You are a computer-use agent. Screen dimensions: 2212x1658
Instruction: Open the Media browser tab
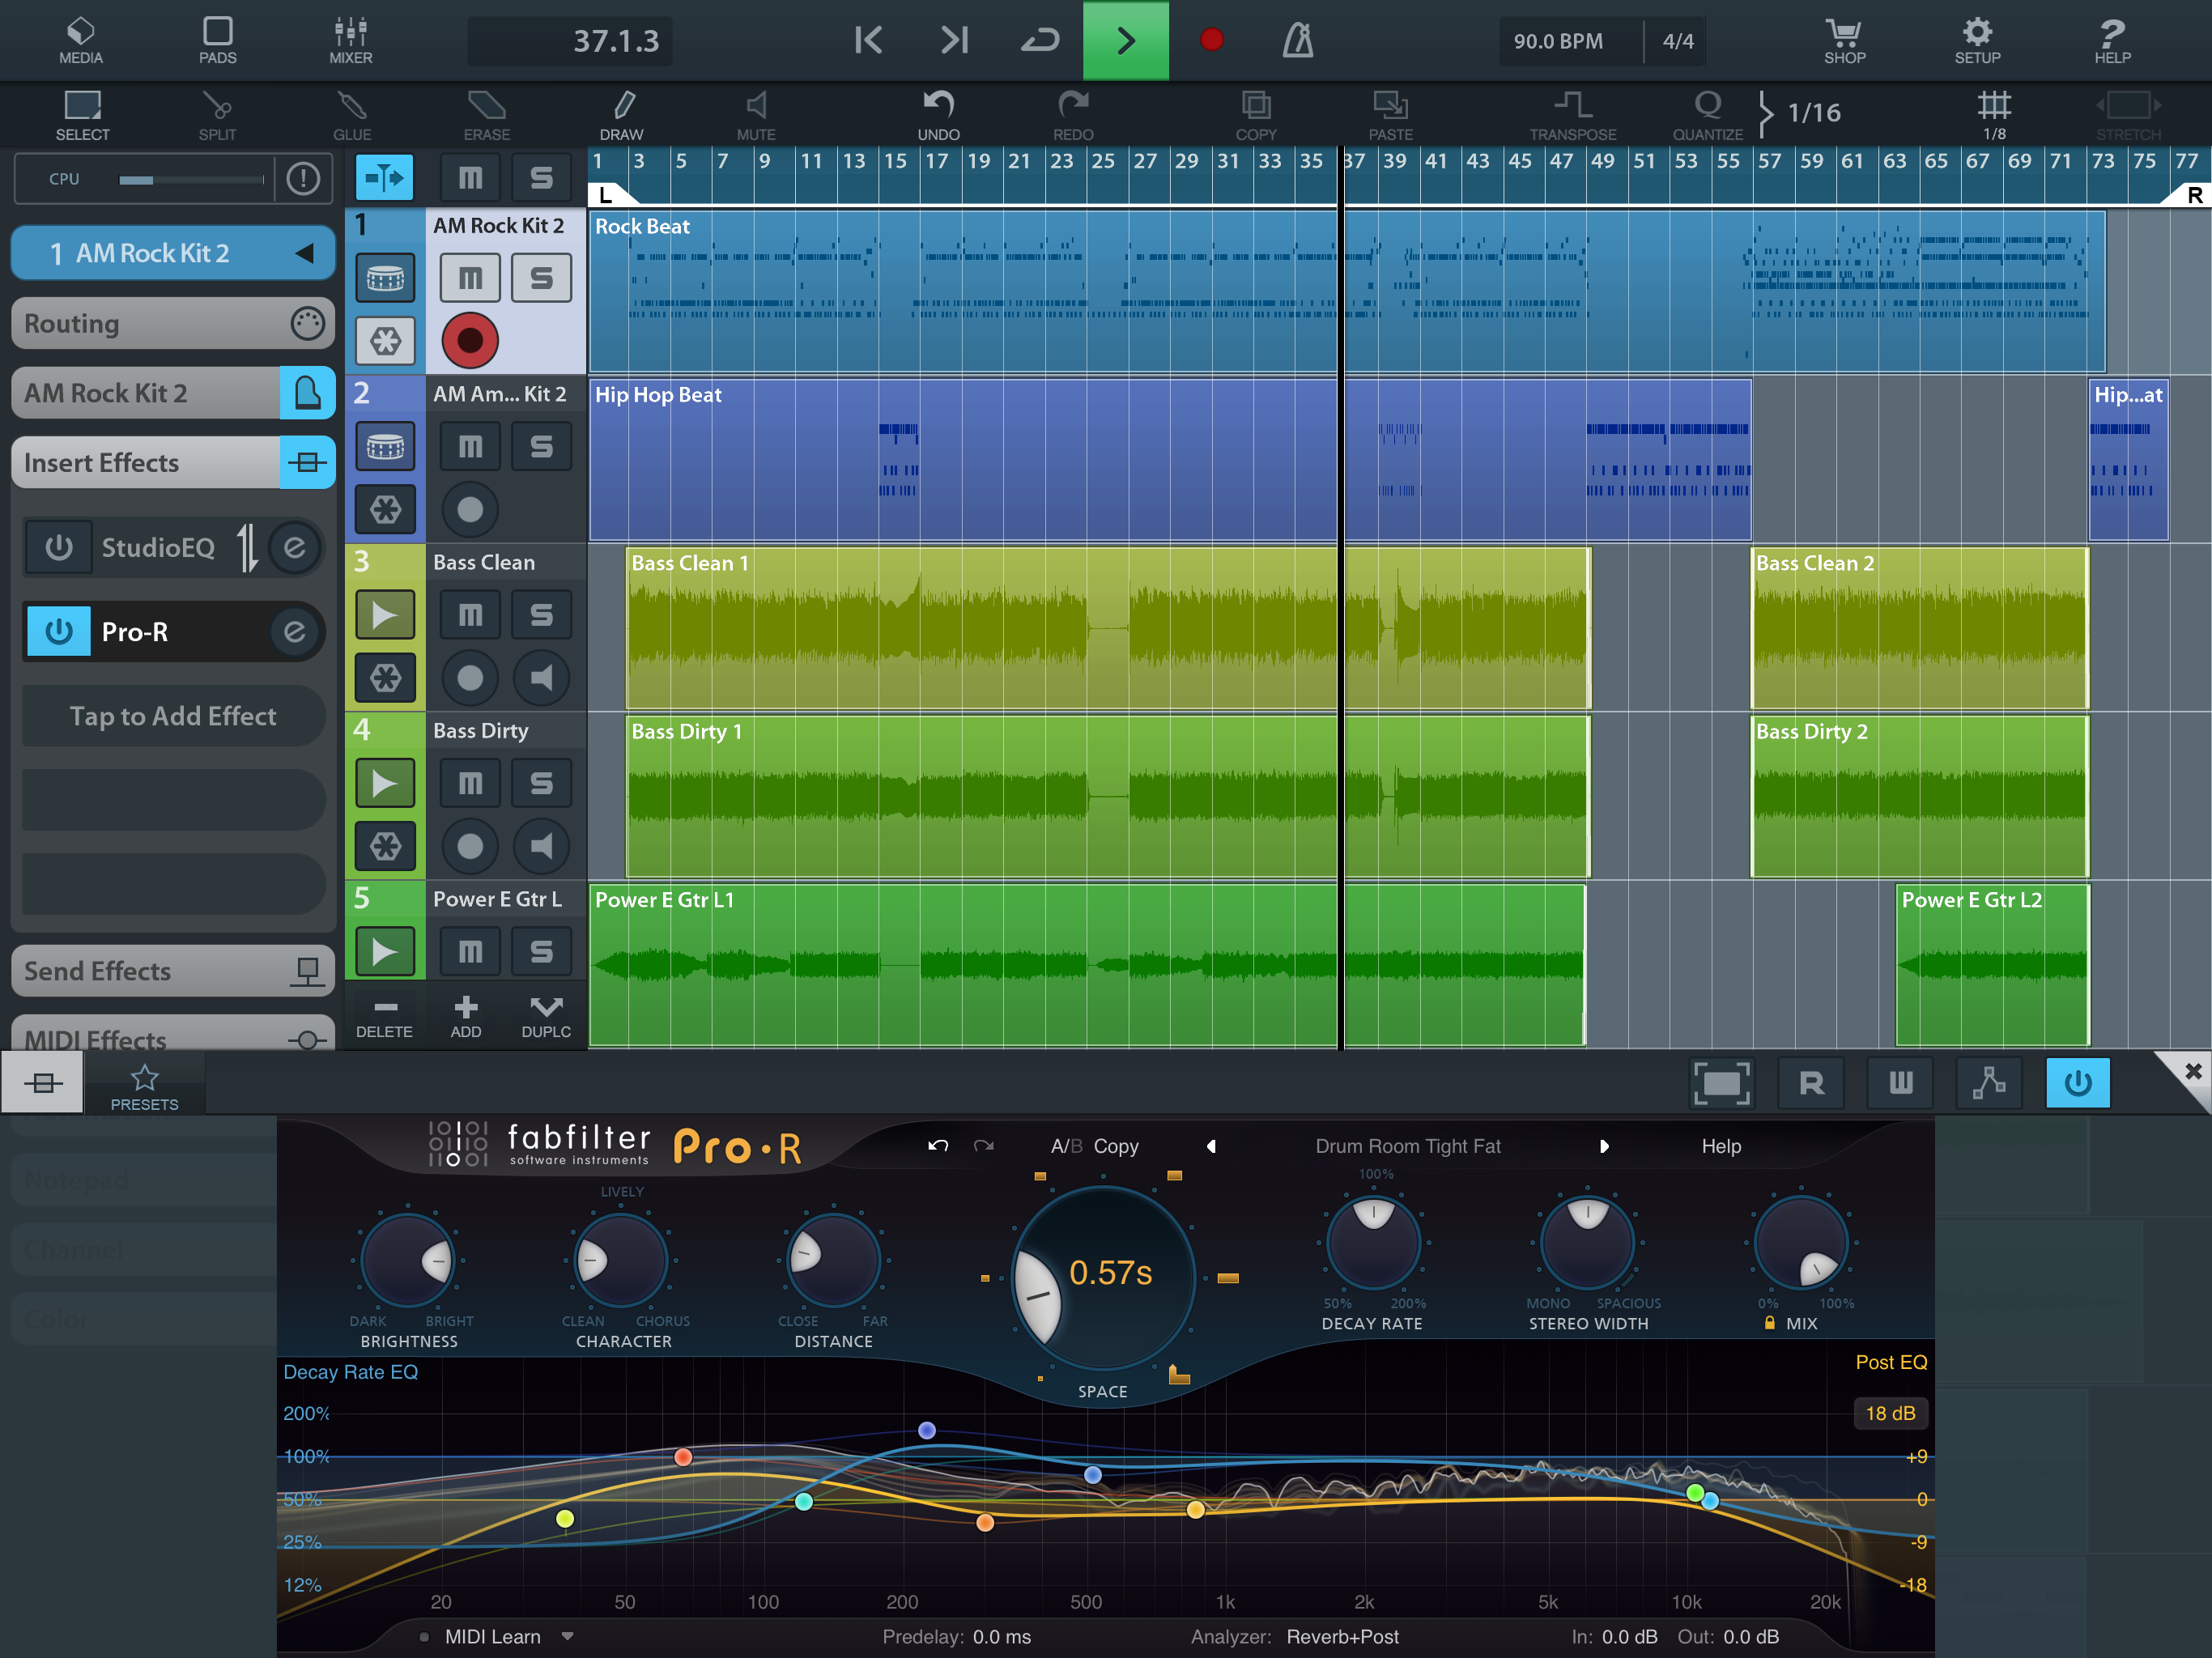pos(80,40)
